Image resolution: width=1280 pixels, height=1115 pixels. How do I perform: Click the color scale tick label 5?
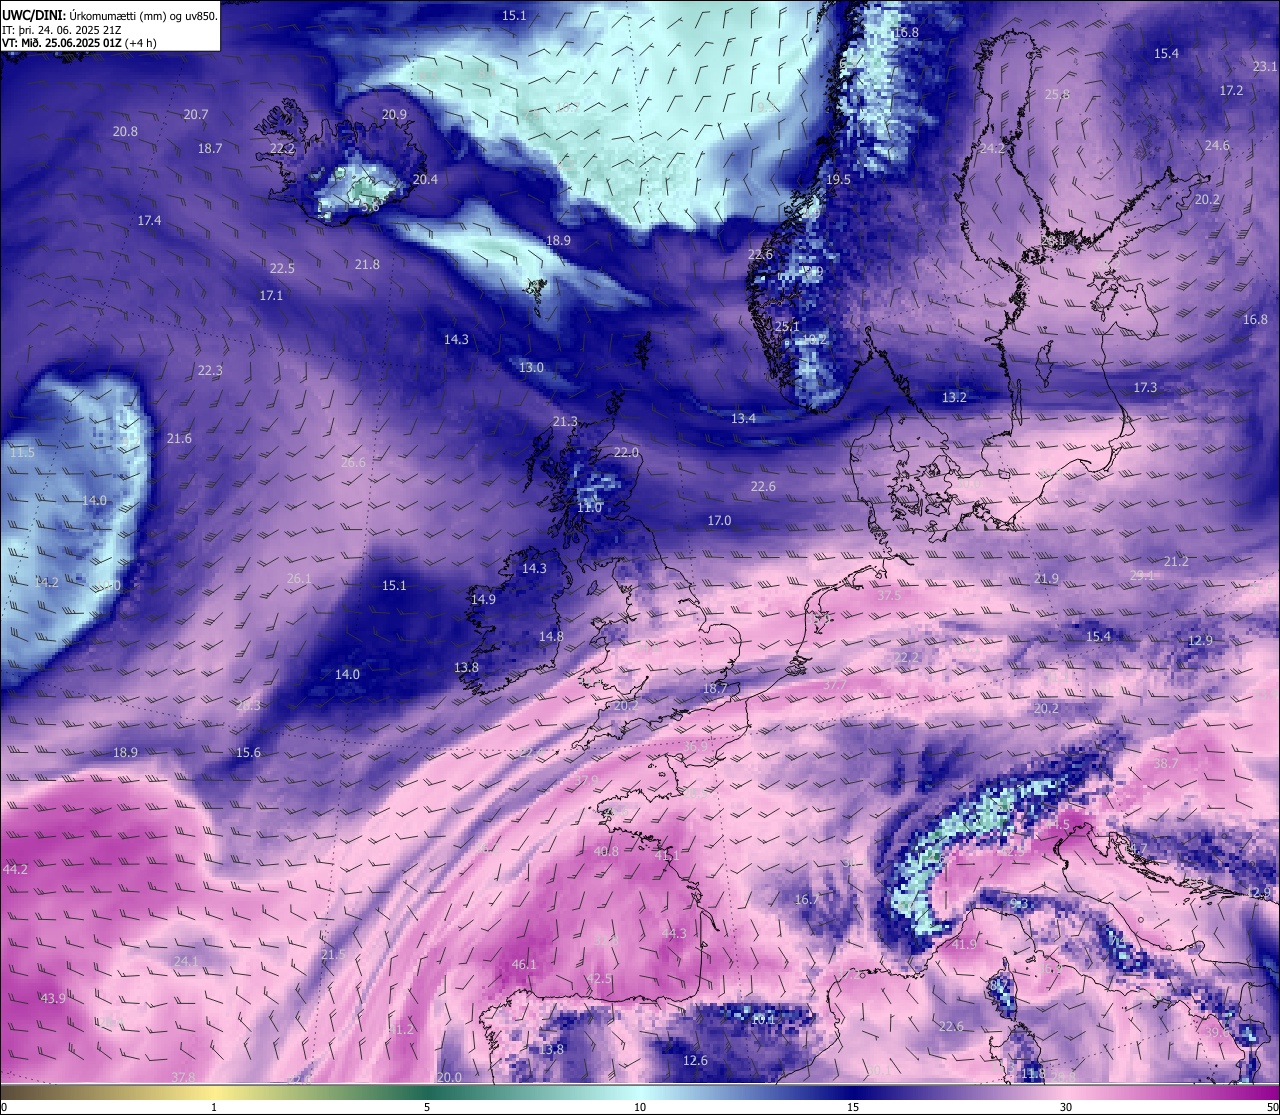(427, 1107)
